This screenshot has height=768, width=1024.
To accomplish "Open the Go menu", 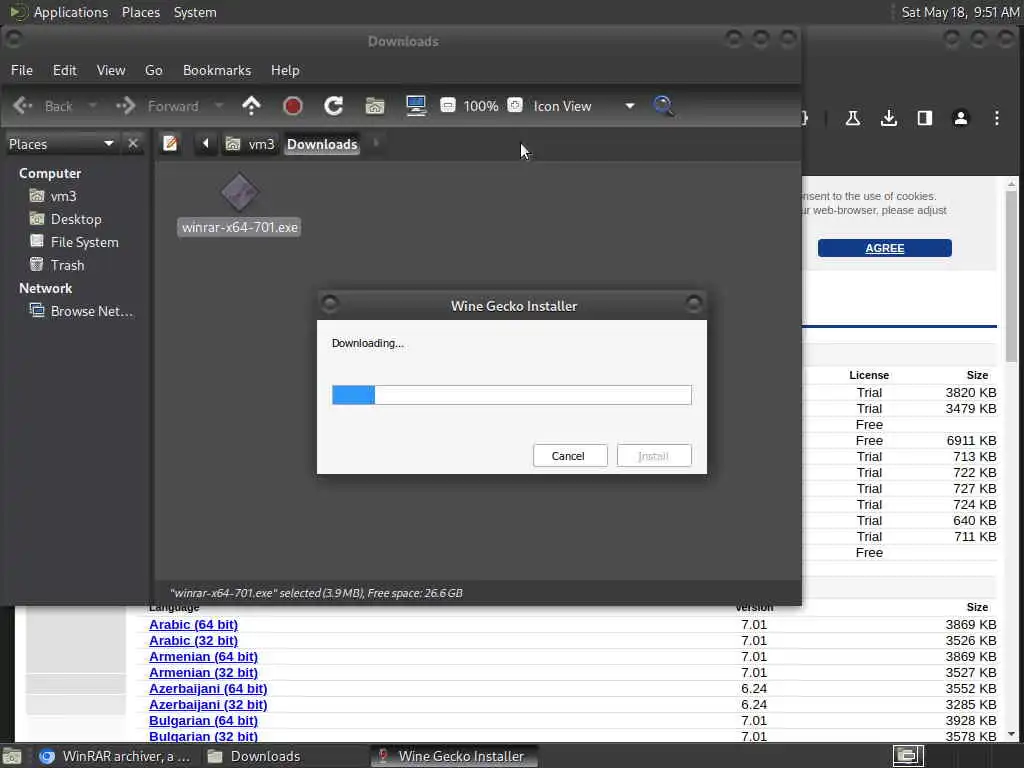I will click(x=153, y=70).
